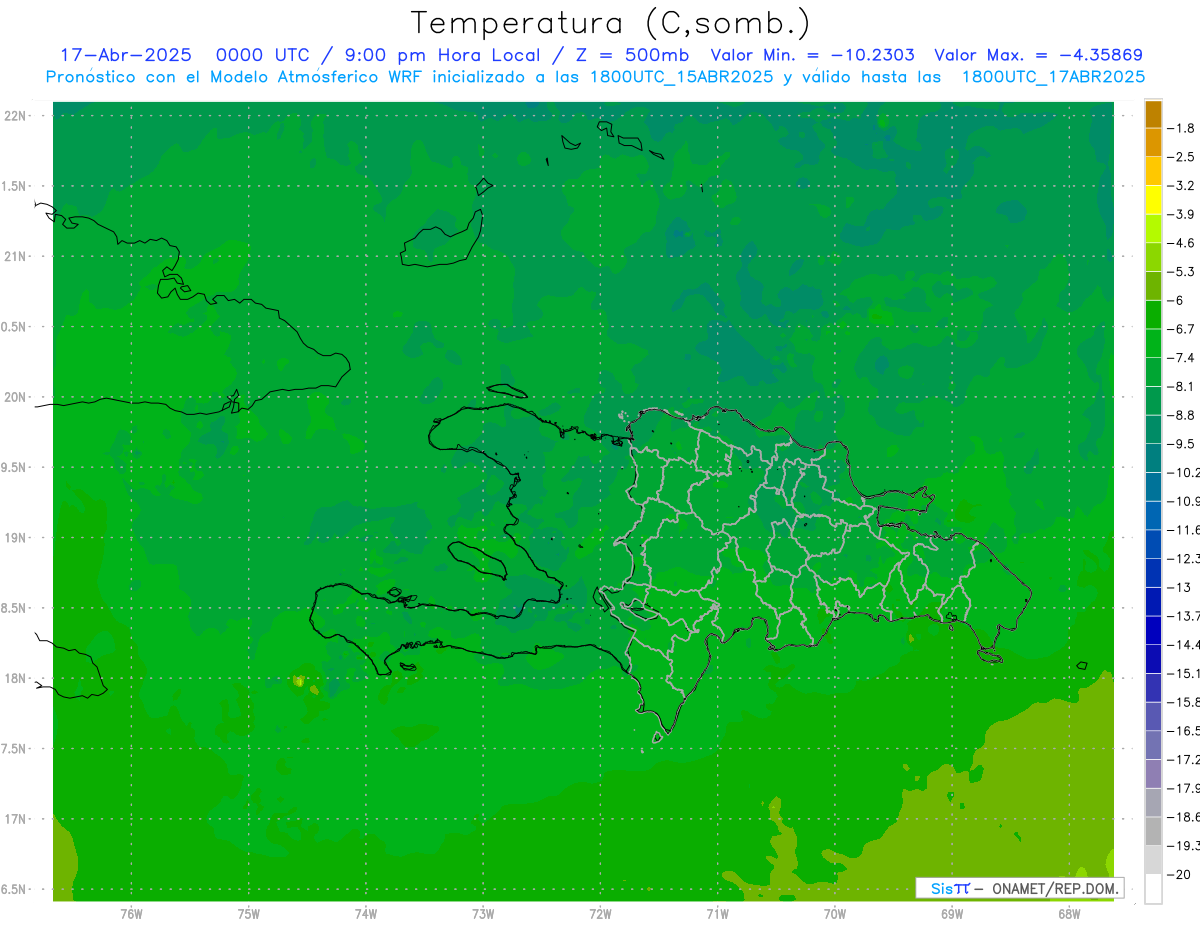1200x927 pixels.
Task: Pick the yellow swatch between -3.2 and -3.9
Action: 1153,200
